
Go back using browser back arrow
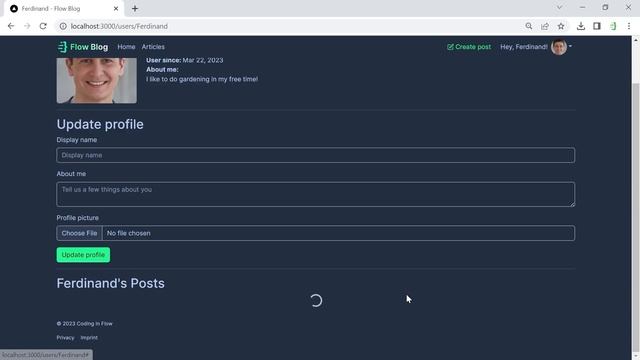pyautogui.click(x=11, y=26)
